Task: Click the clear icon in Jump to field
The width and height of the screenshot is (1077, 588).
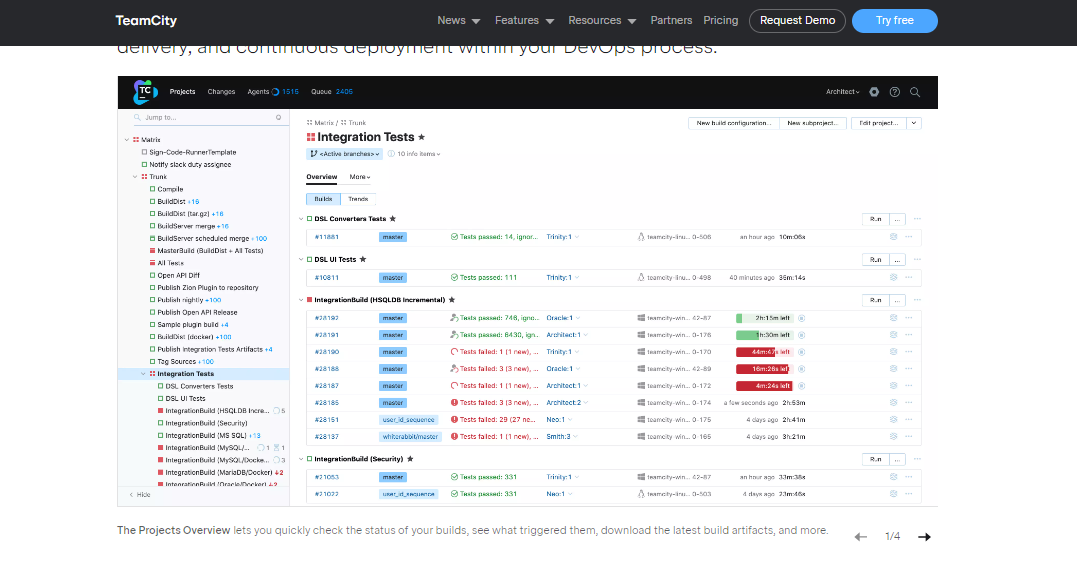Action: 278,117
